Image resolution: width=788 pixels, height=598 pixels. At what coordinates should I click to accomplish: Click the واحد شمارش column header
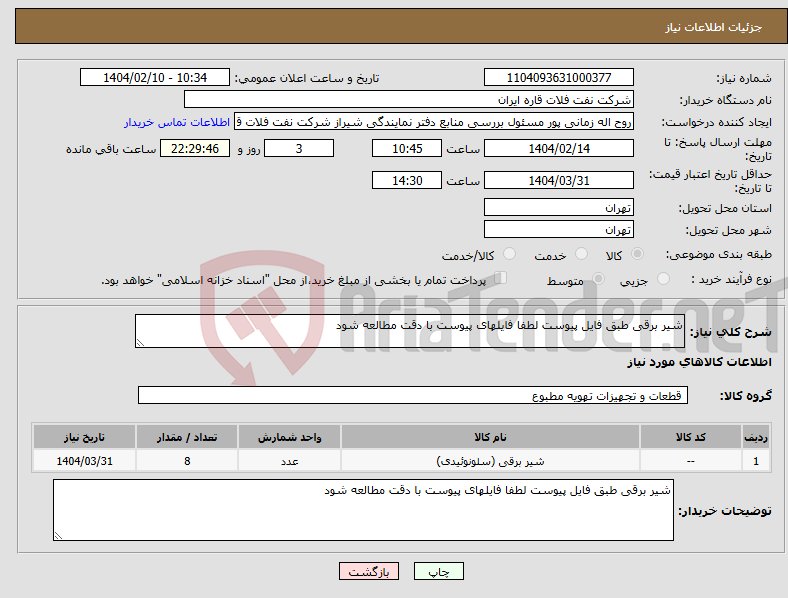[x=289, y=437]
